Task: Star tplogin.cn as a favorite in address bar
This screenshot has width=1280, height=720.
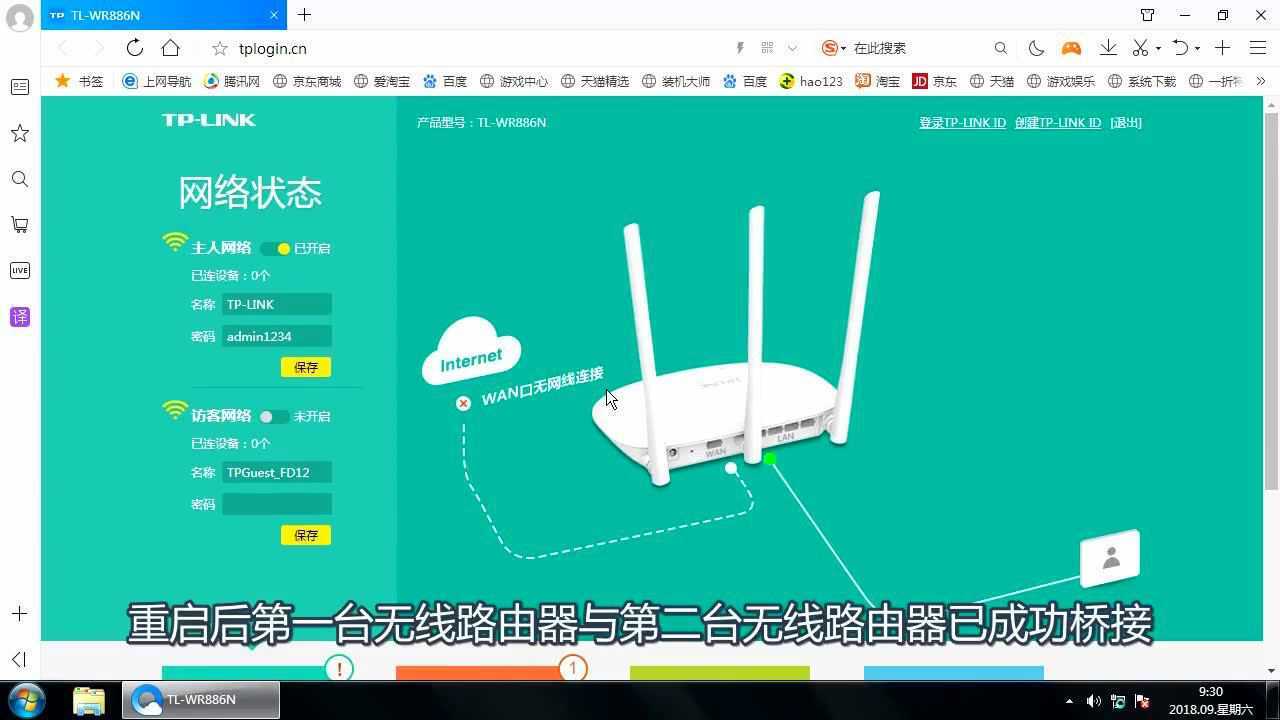Action: [x=219, y=48]
